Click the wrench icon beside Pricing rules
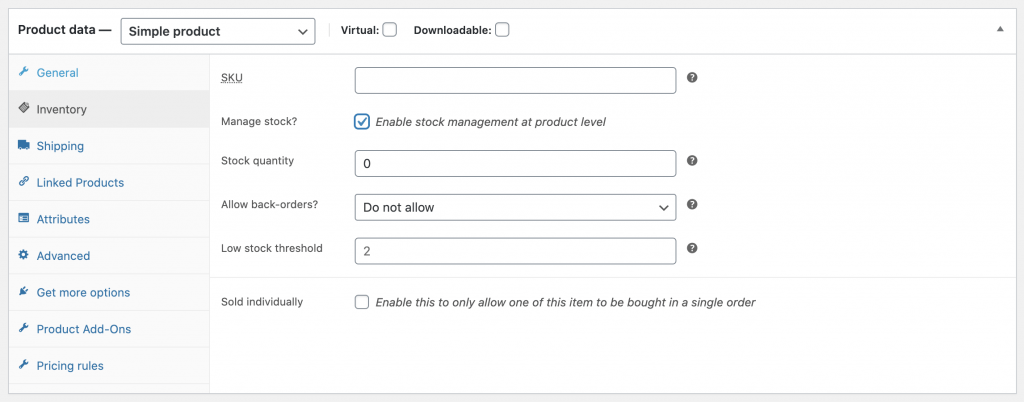This screenshot has height=402, width=1024. pos(24,364)
